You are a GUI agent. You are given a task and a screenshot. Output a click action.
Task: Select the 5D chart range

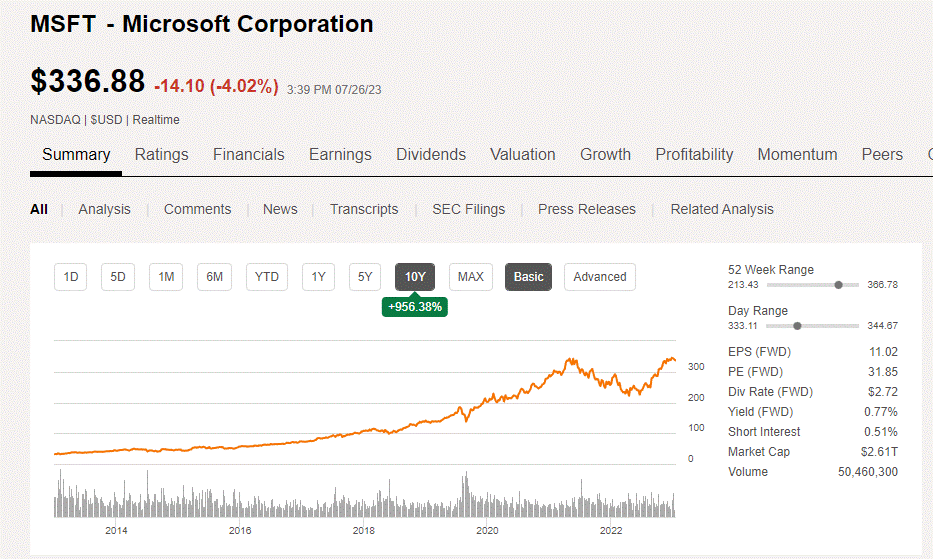(x=118, y=277)
